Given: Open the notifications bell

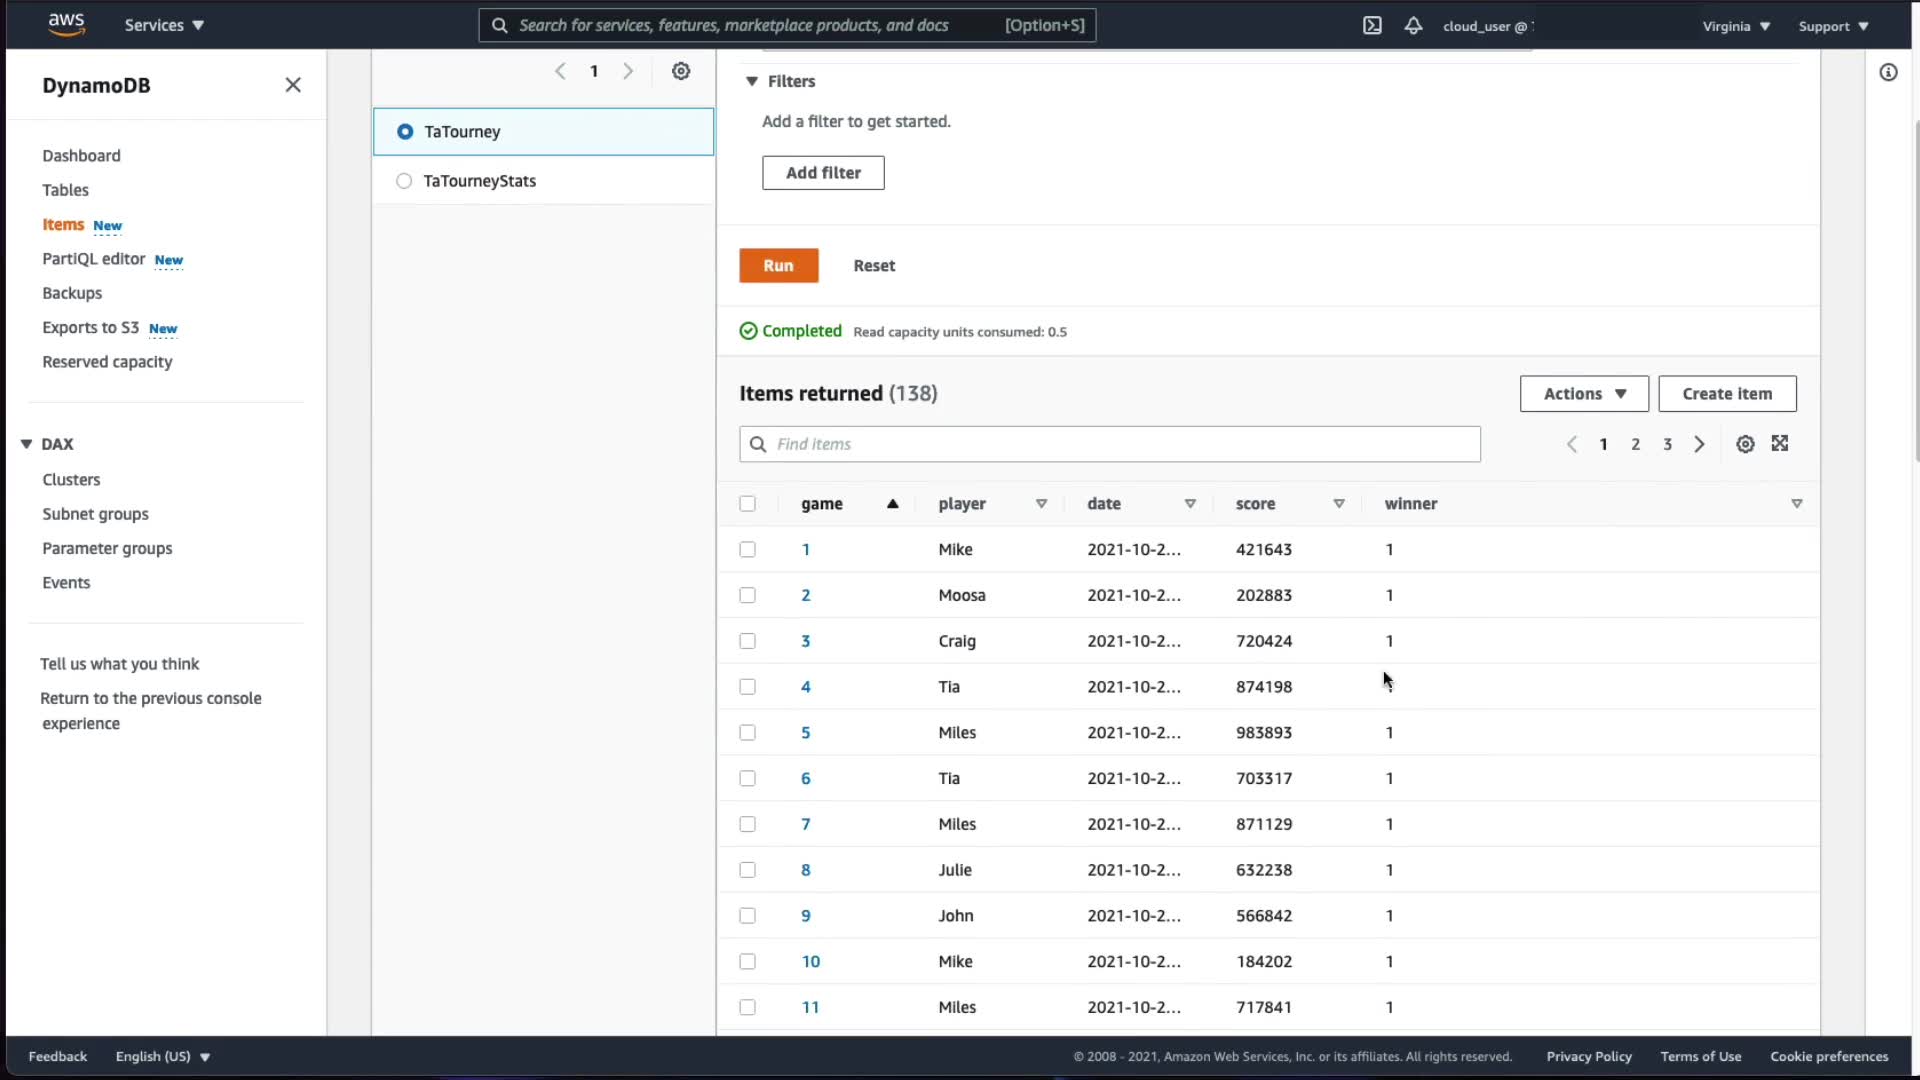Looking at the screenshot, I should [x=1413, y=26].
